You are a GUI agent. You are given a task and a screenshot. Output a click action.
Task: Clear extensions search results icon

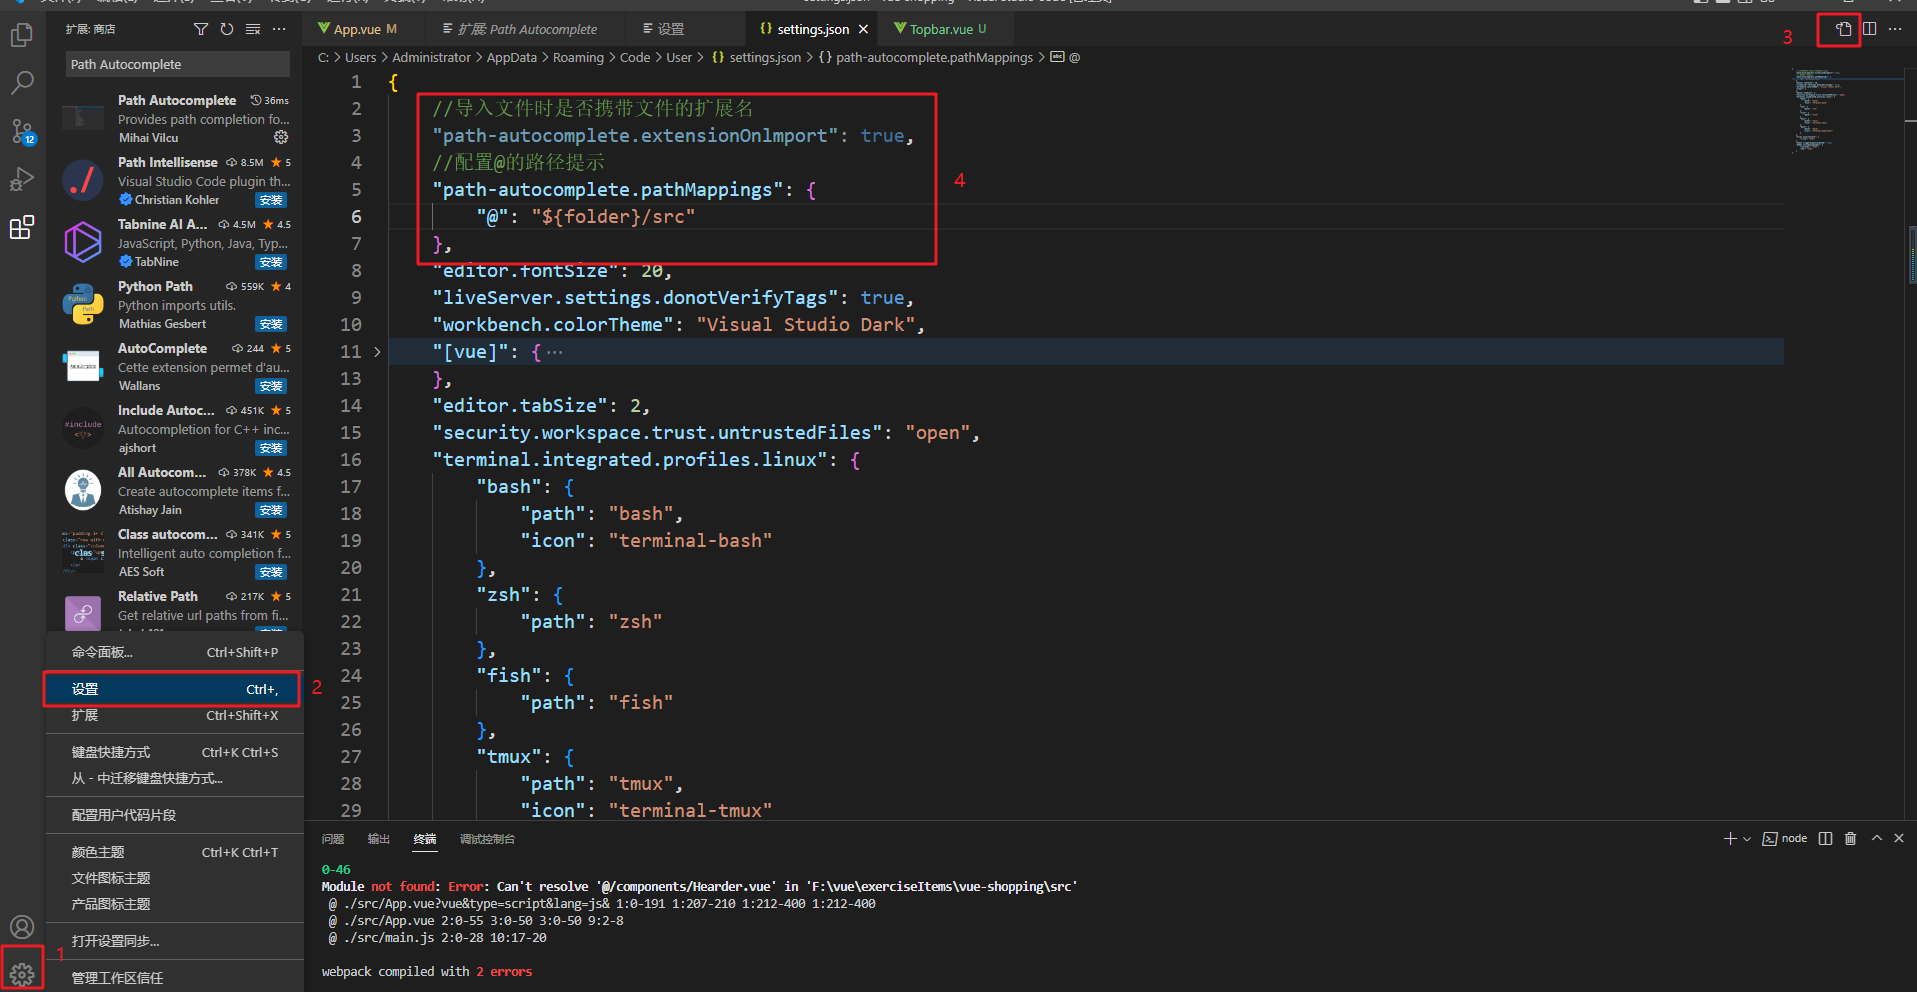[x=253, y=29]
